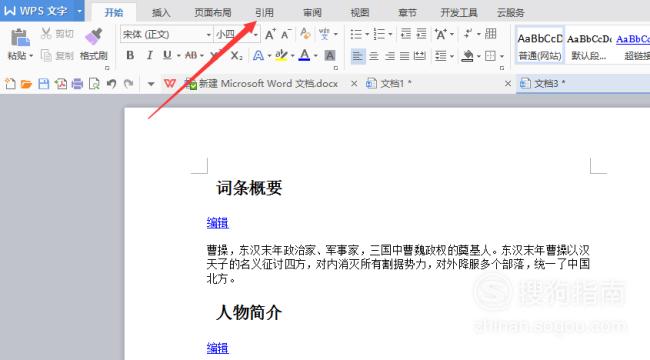
Task: Switch to the 插入 ribbon tab
Action: point(161,12)
